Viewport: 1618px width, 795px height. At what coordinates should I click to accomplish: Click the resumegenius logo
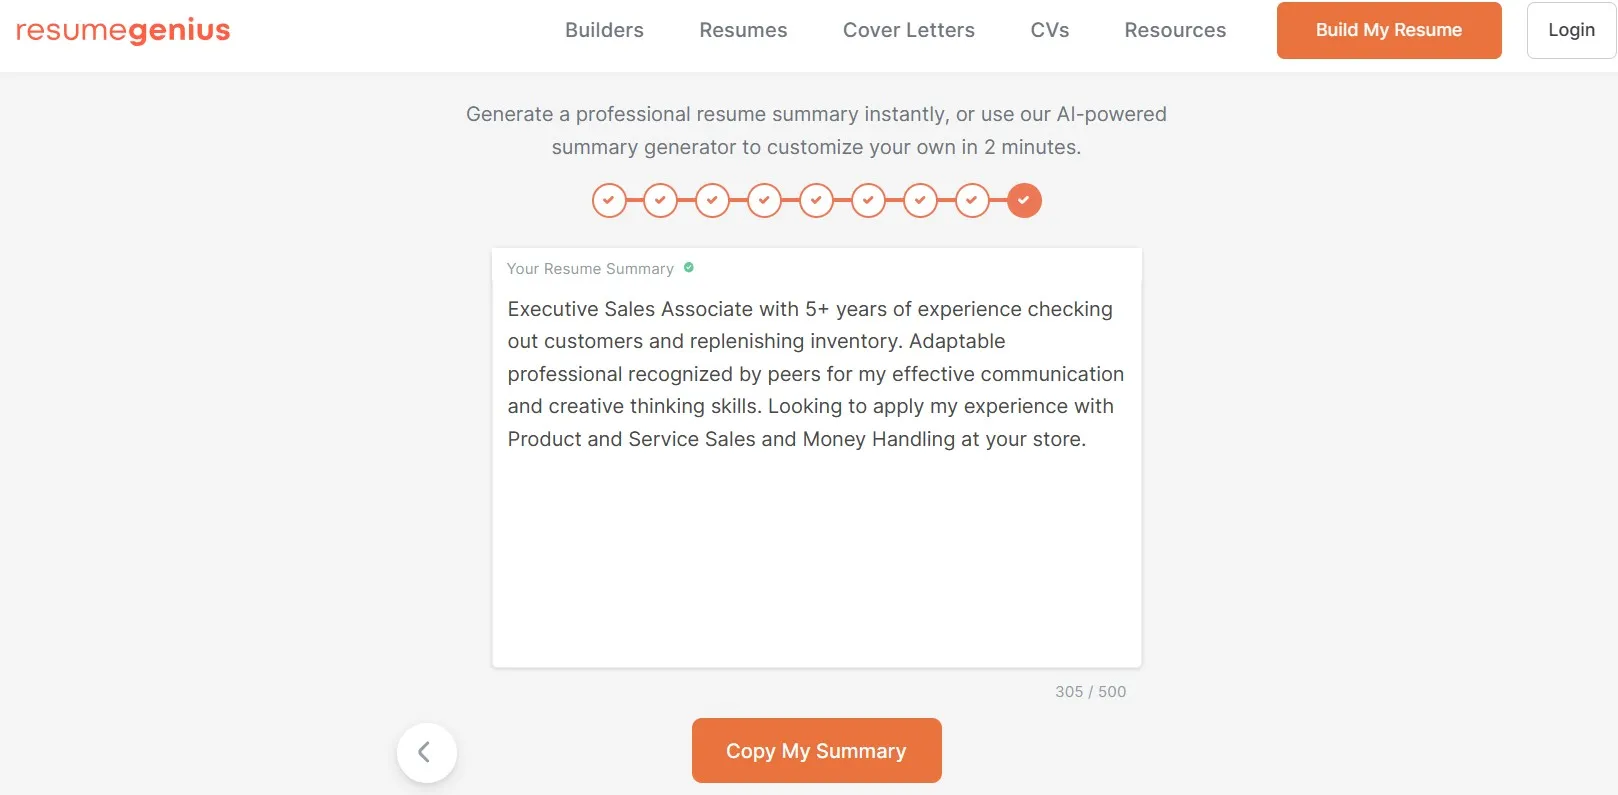point(122,30)
